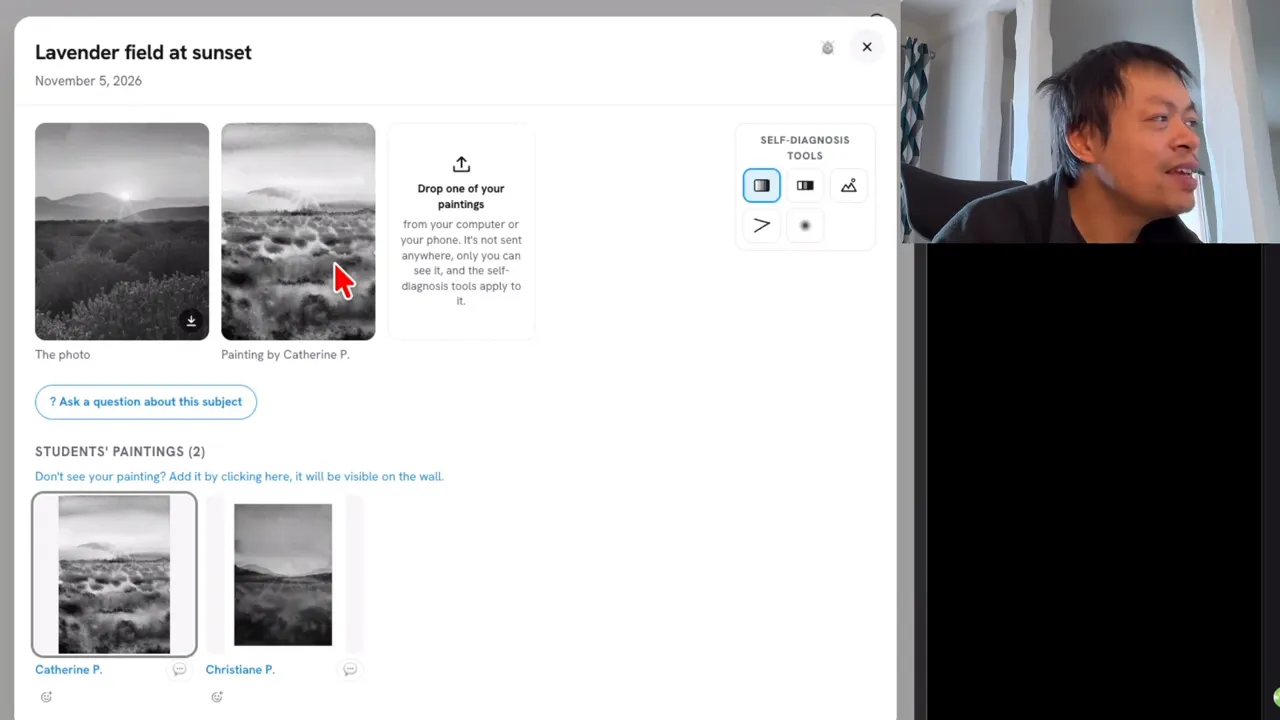
Task: Download the reference photo via arrow icon
Action: [191, 321]
